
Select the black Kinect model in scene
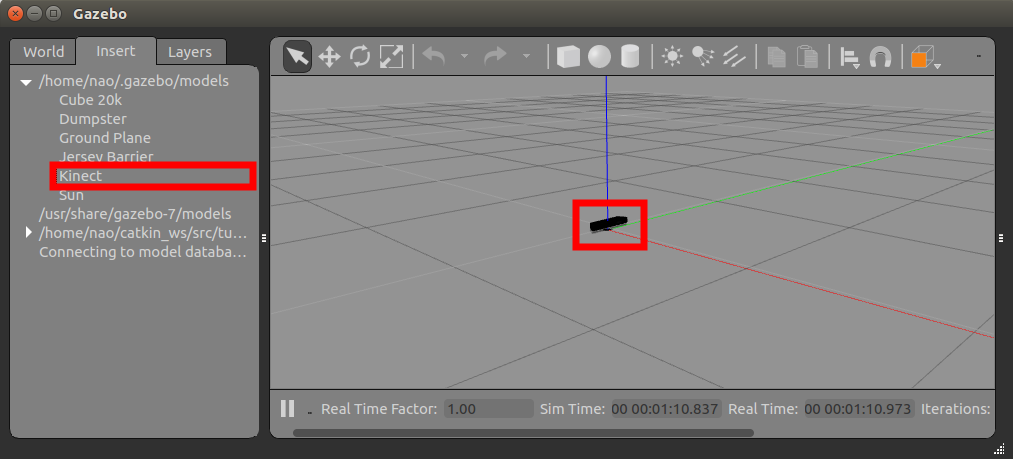click(609, 223)
